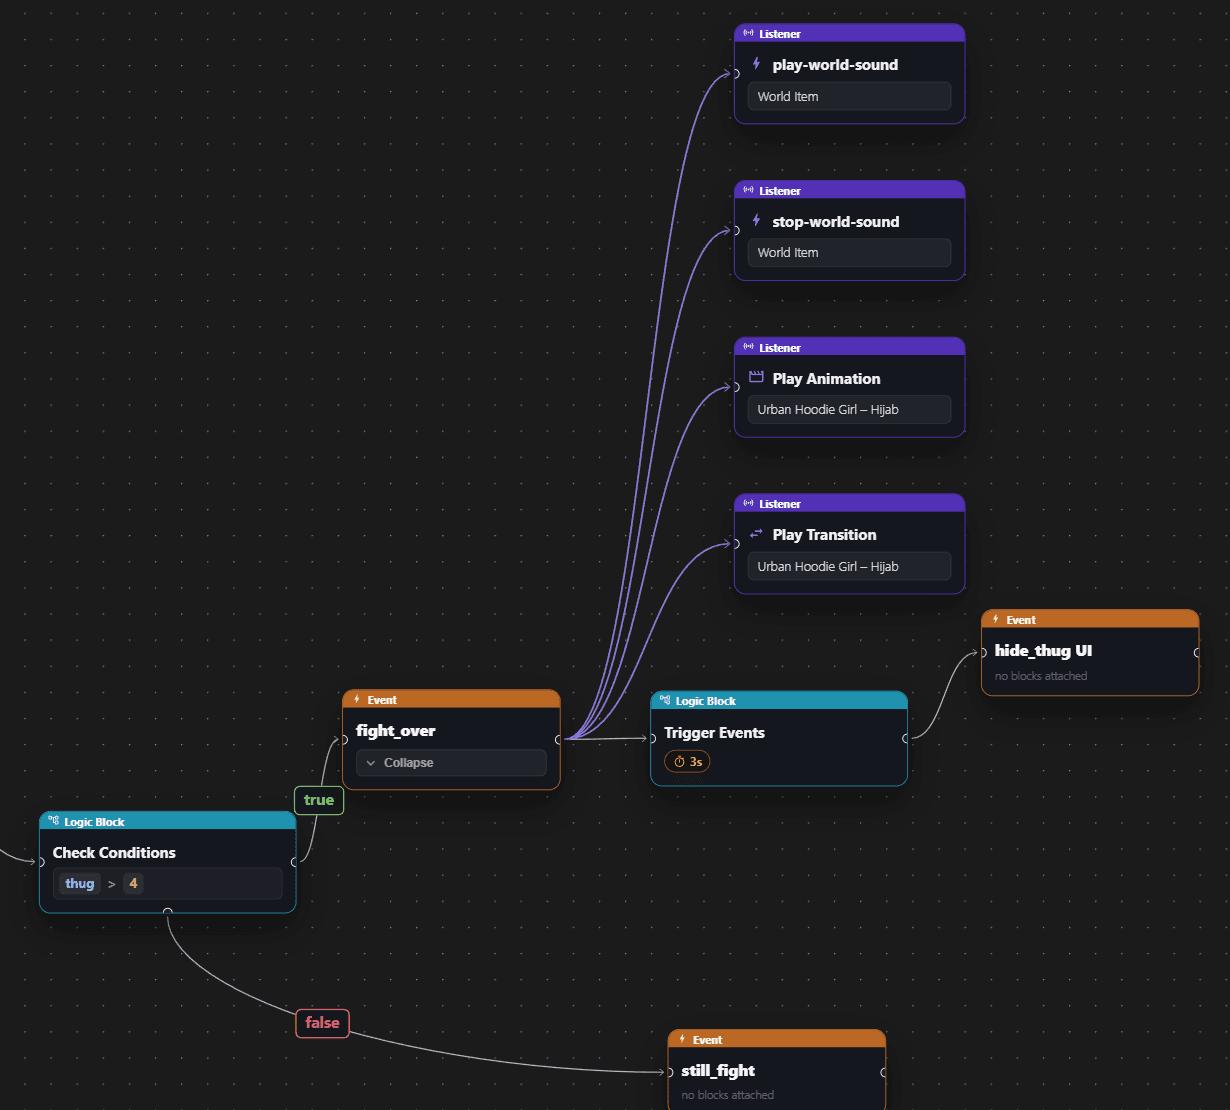Click the thug variable chip in Check Conditions
This screenshot has width=1230, height=1110.
pos(80,883)
